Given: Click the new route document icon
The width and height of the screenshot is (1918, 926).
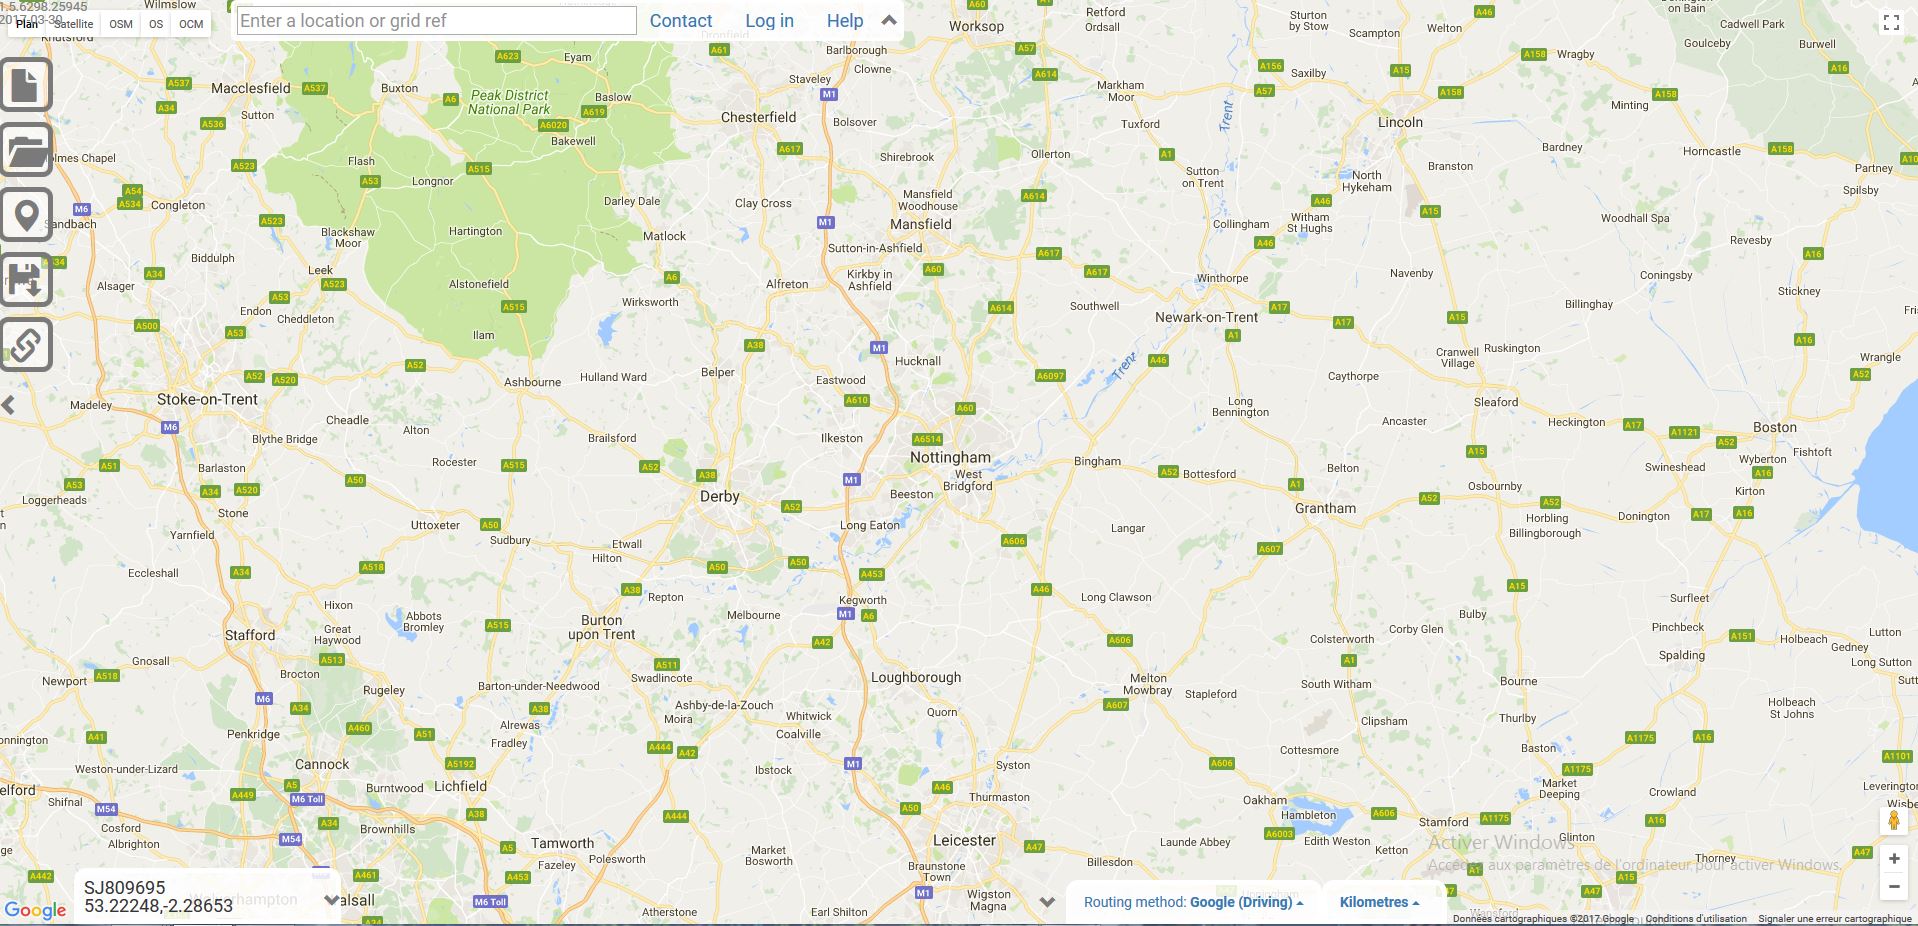Looking at the screenshot, I should tap(26, 84).
